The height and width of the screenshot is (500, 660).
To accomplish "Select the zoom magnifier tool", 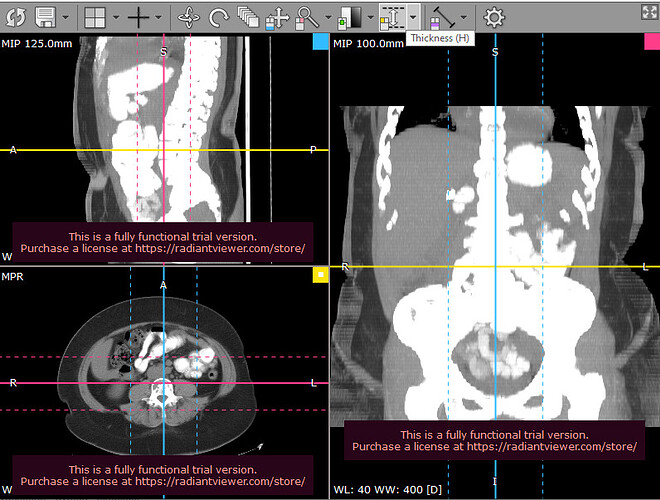I will (x=307, y=18).
